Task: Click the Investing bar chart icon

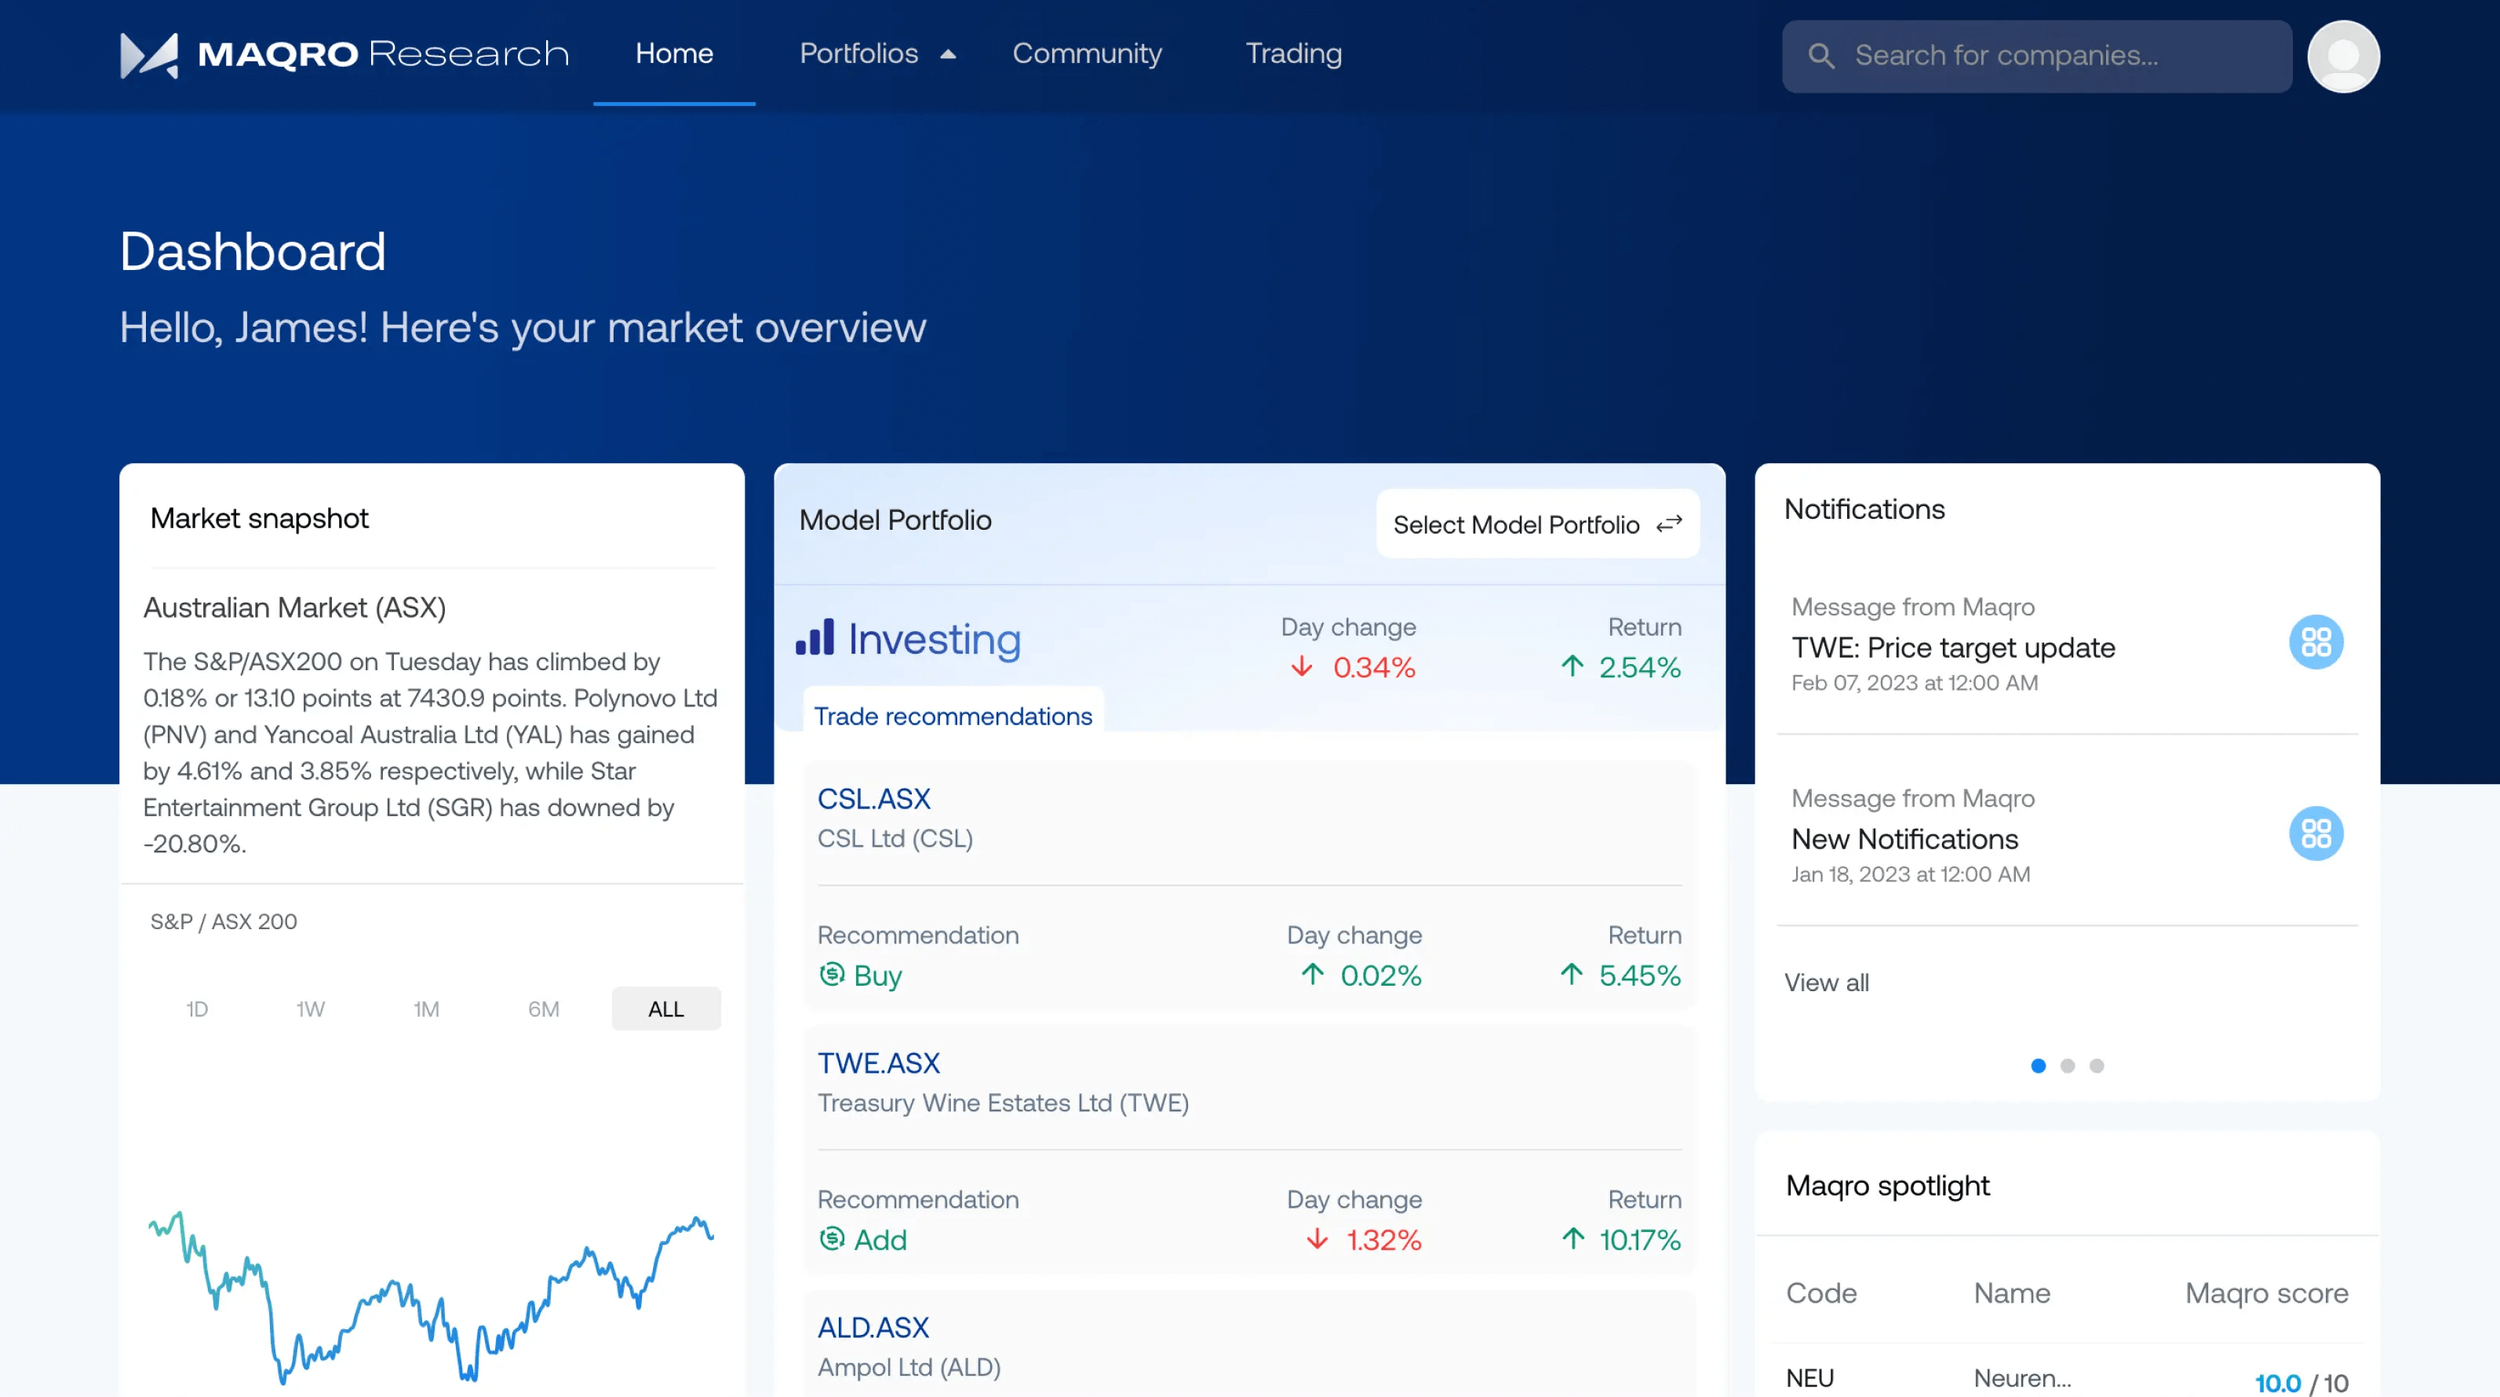Action: 815,637
